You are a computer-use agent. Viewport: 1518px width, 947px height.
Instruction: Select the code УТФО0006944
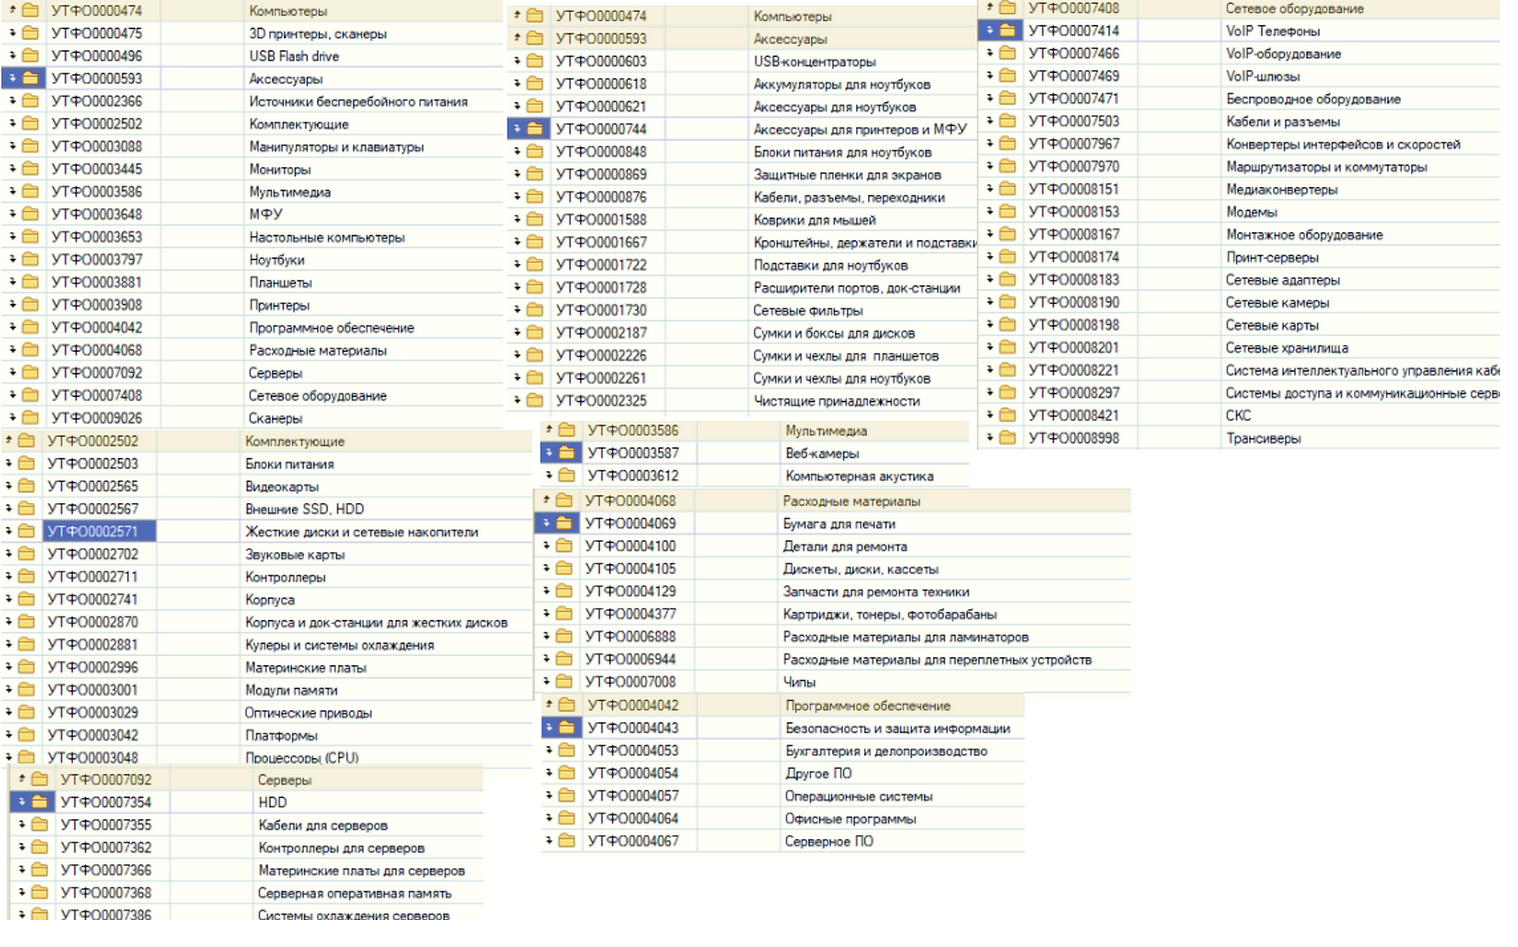pos(630,659)
